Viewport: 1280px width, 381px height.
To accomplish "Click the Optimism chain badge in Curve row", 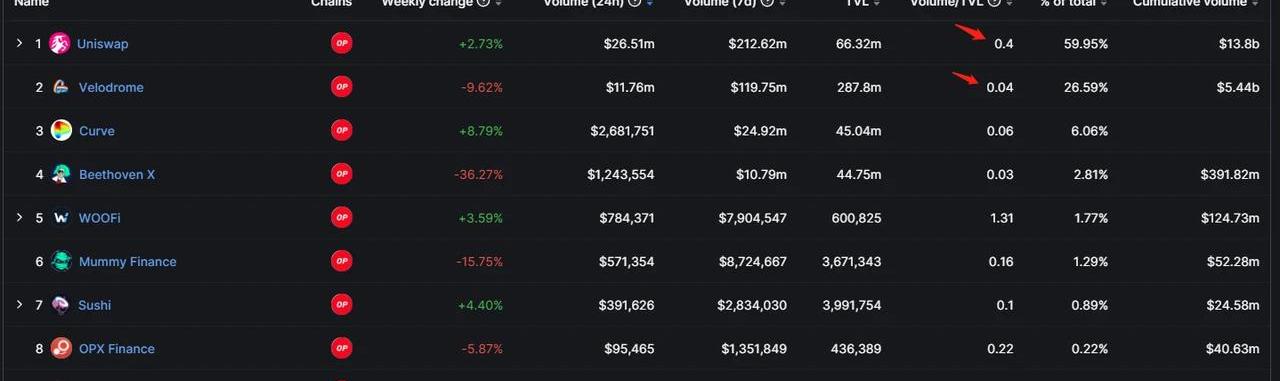I will pos(341,131).
